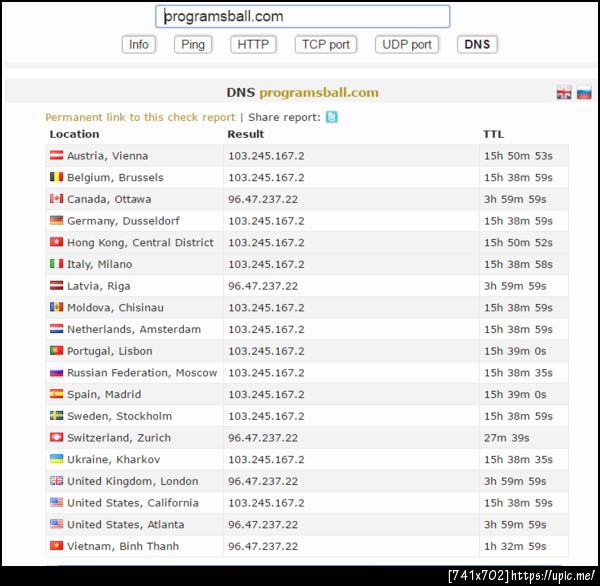Click the United States California flag icon
This screenshot has width=600, height=586.
(57, 502)
